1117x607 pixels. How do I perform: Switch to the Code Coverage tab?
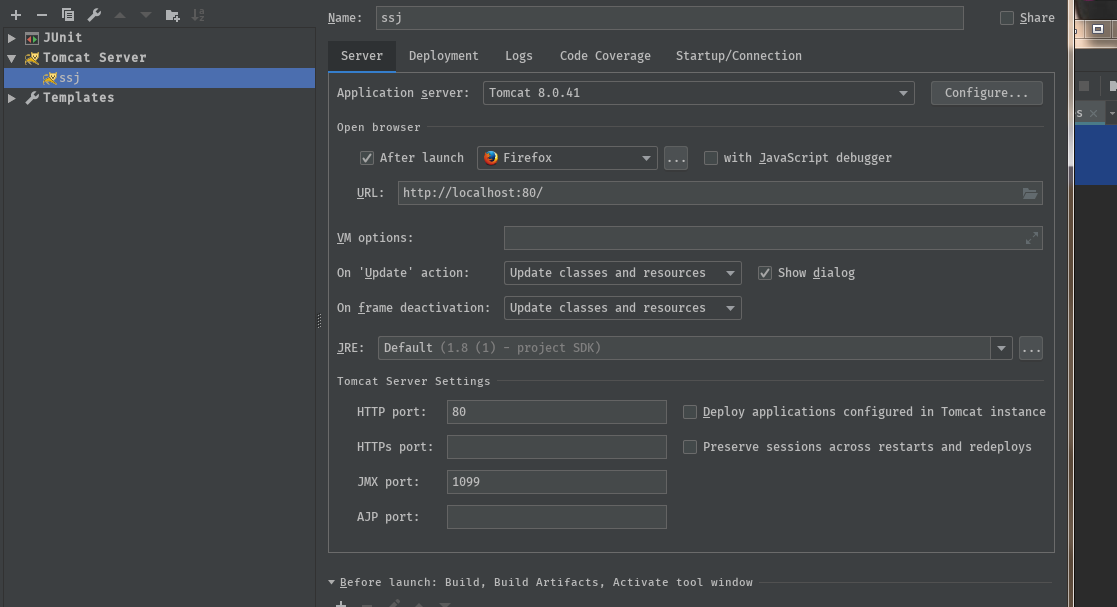pos(606,56)
